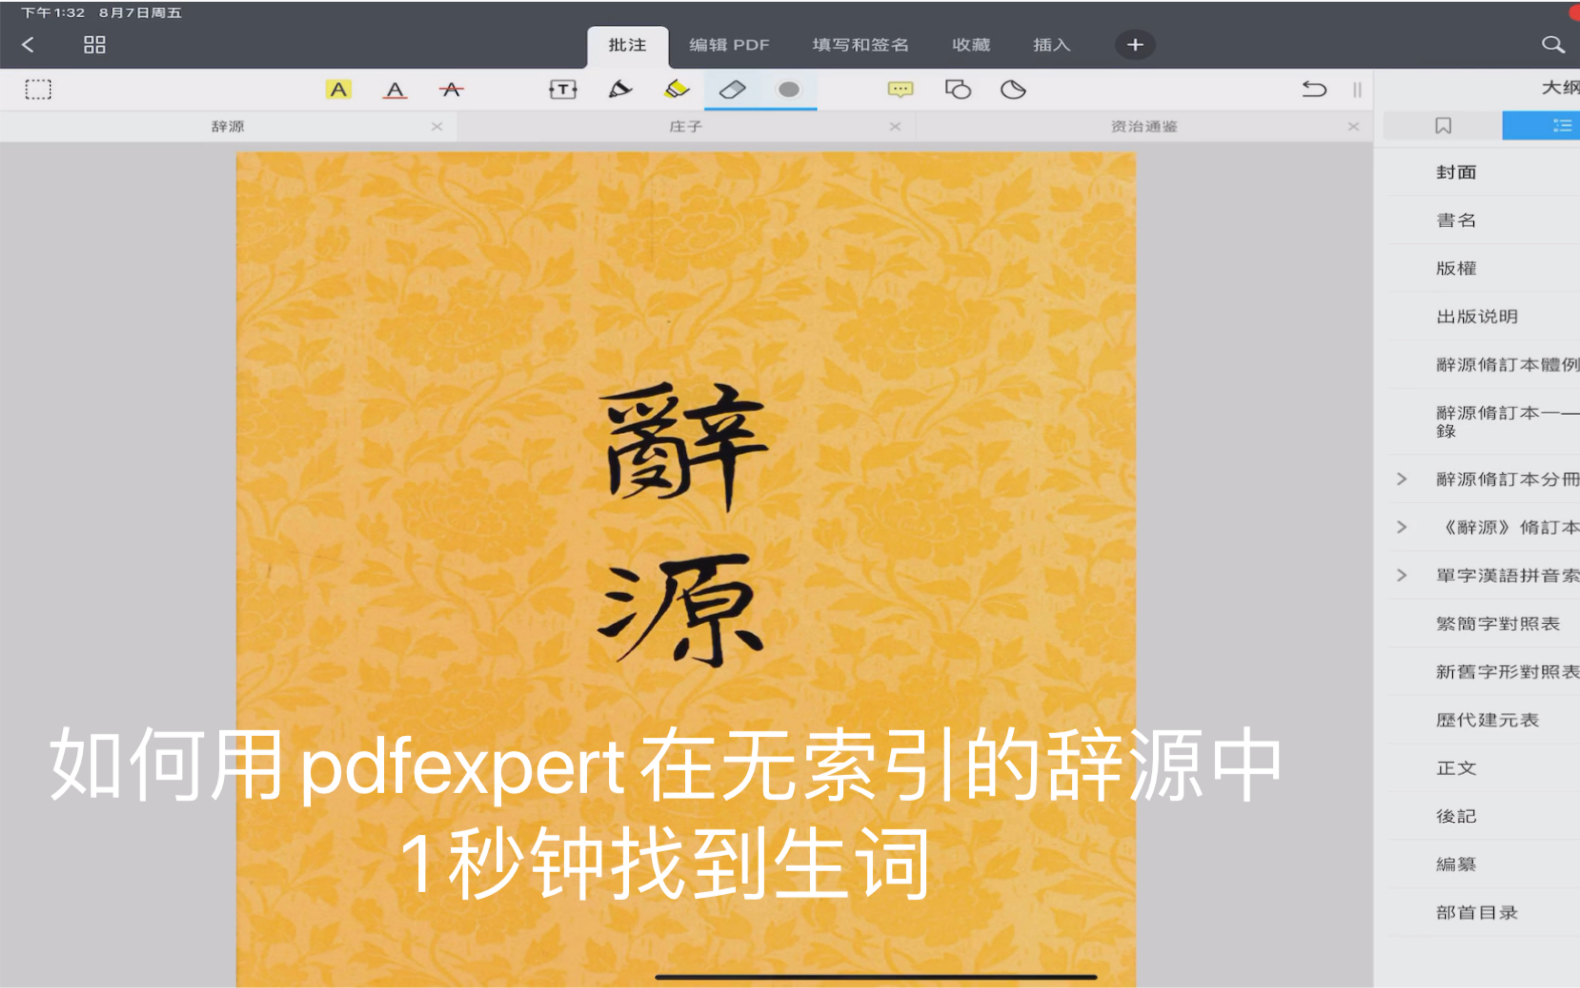Screen dimensions: 1580x988
Task: Jump to 封面 in the outline
Action: pos(1456,172)
